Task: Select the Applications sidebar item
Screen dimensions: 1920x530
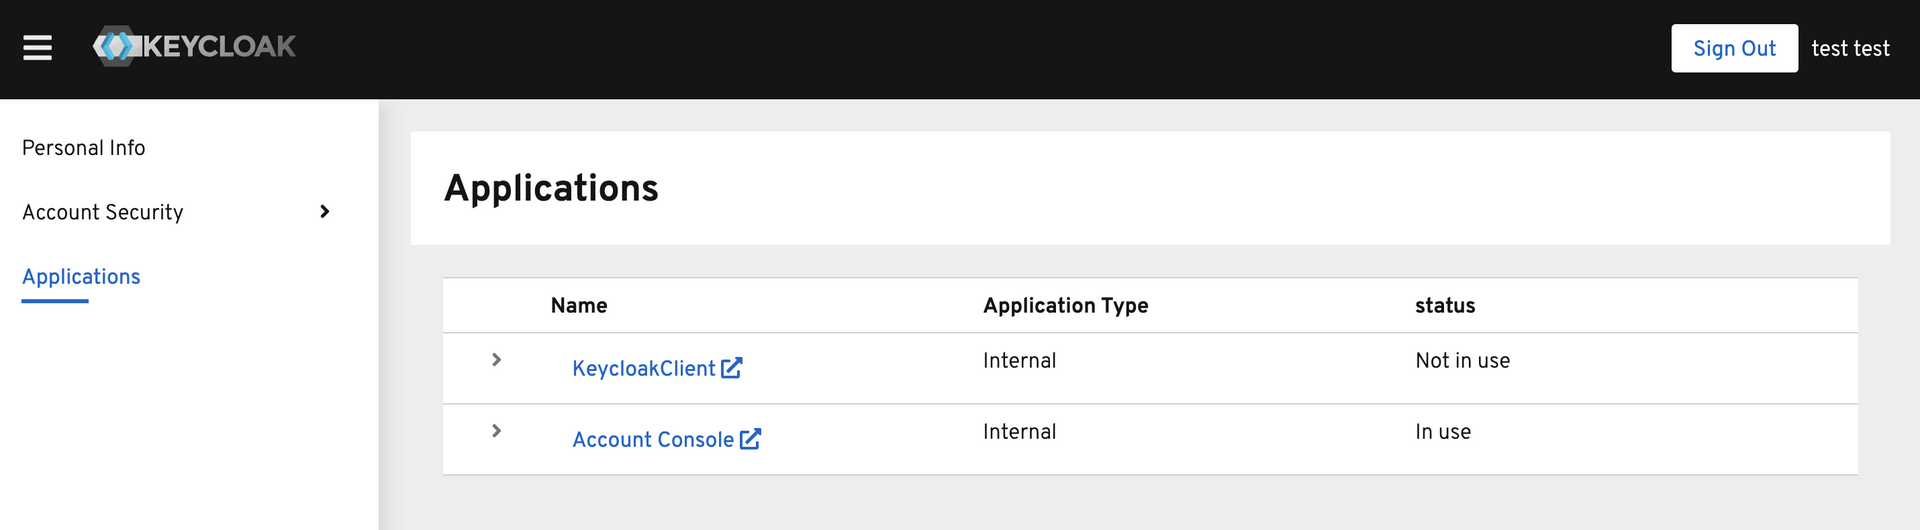Action: 81,277
